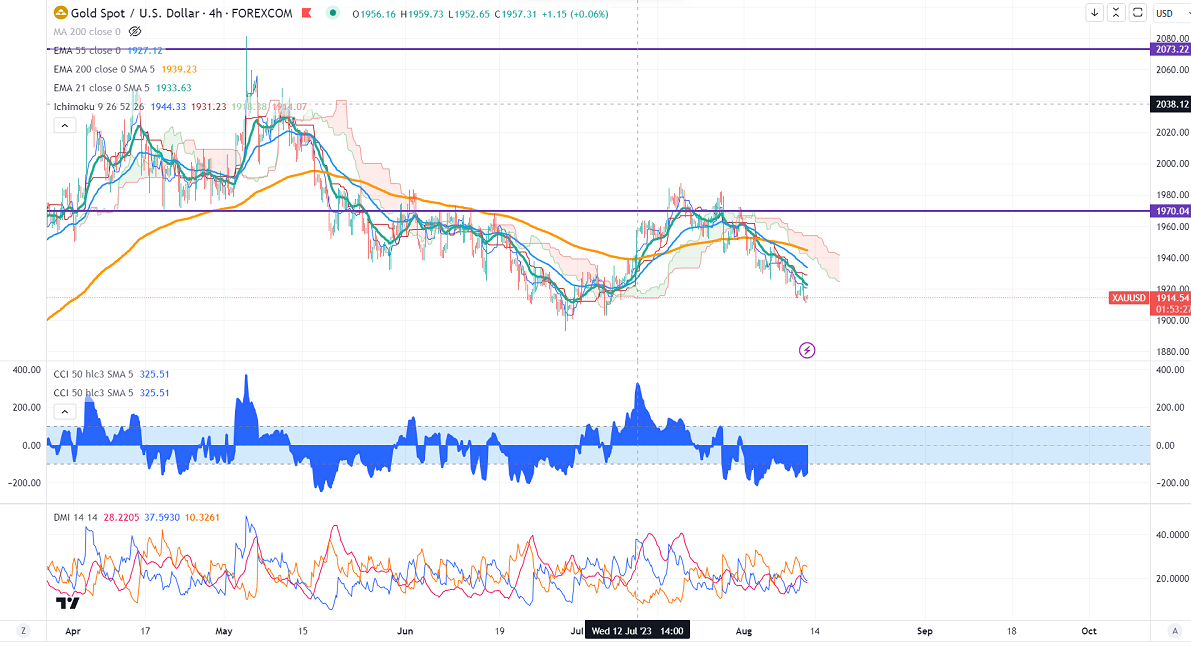Click the down arrow button near USD
1191x646 pixels.
(1096, 13)
